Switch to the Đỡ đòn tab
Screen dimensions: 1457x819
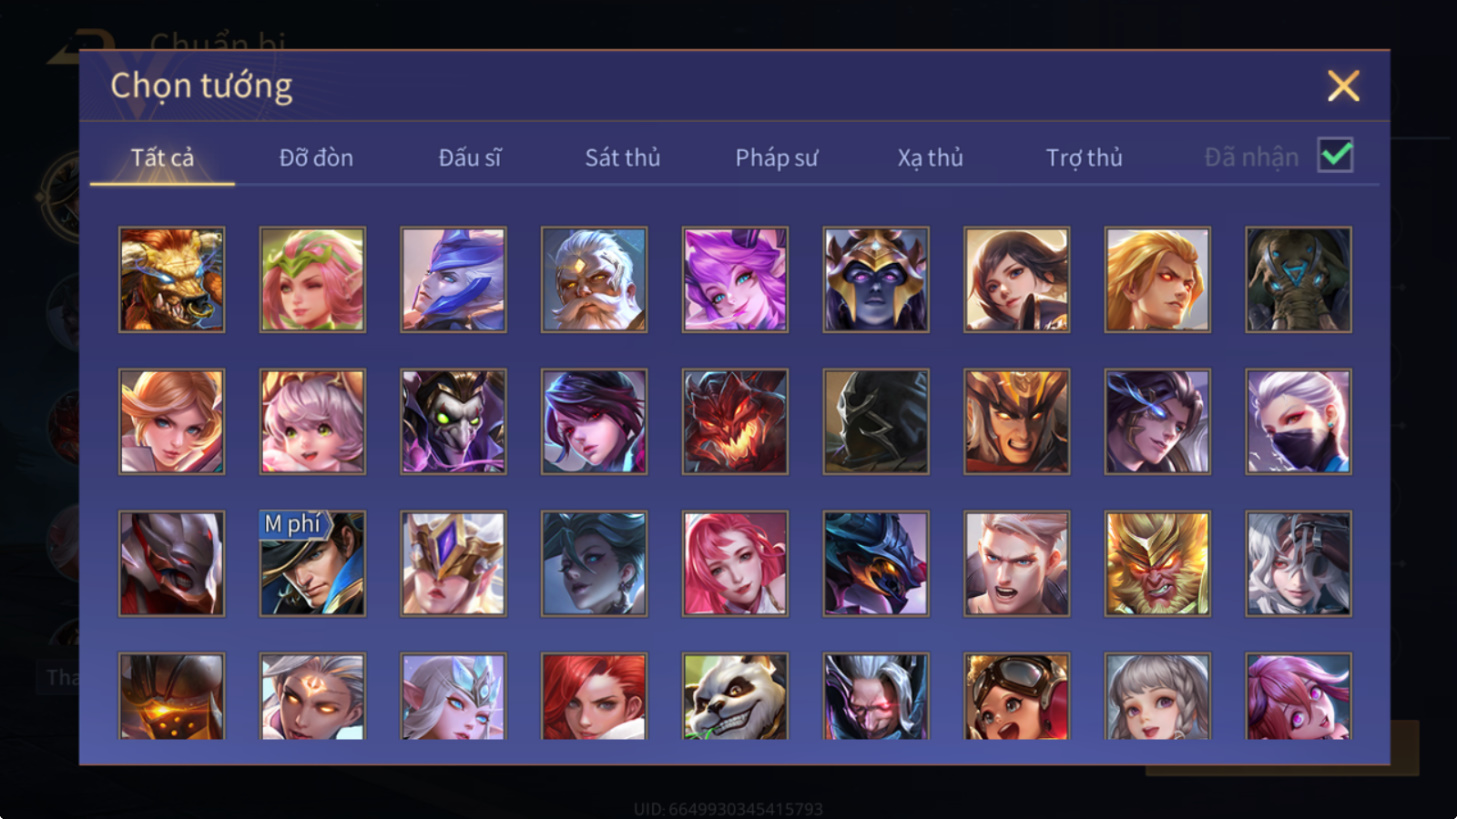pos(316,158)
